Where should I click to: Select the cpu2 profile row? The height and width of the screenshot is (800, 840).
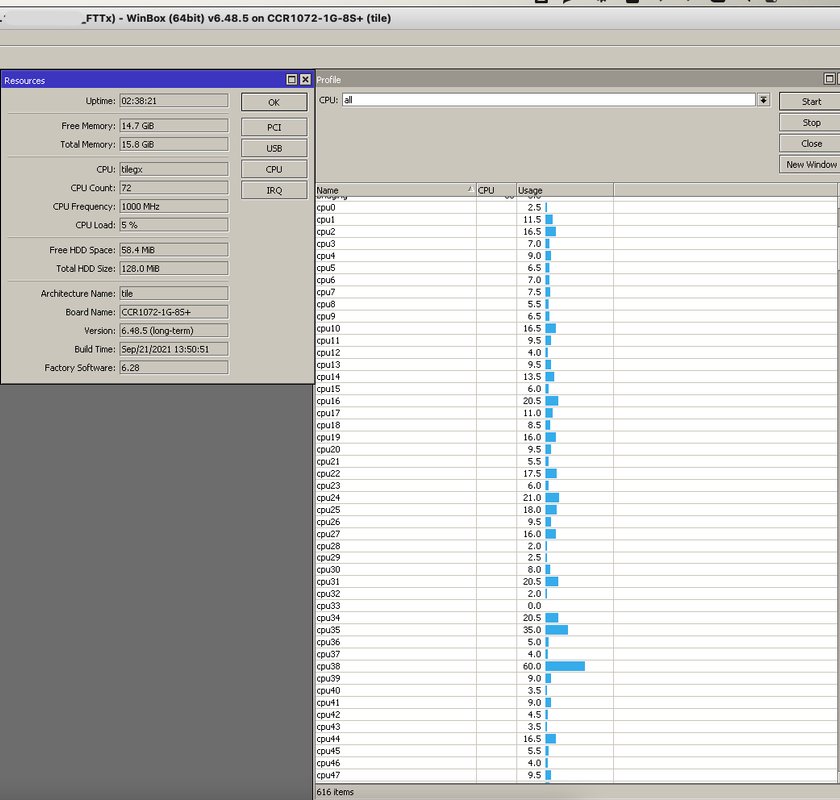tap(576, 231)
